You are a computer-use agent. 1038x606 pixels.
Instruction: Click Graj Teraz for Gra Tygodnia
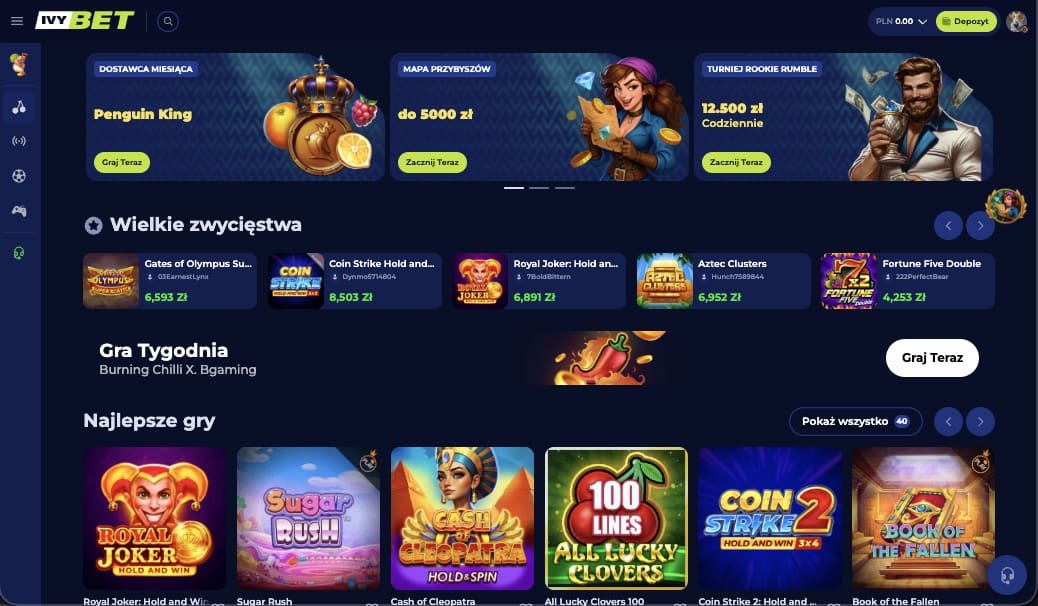click(x=932, y=358)
